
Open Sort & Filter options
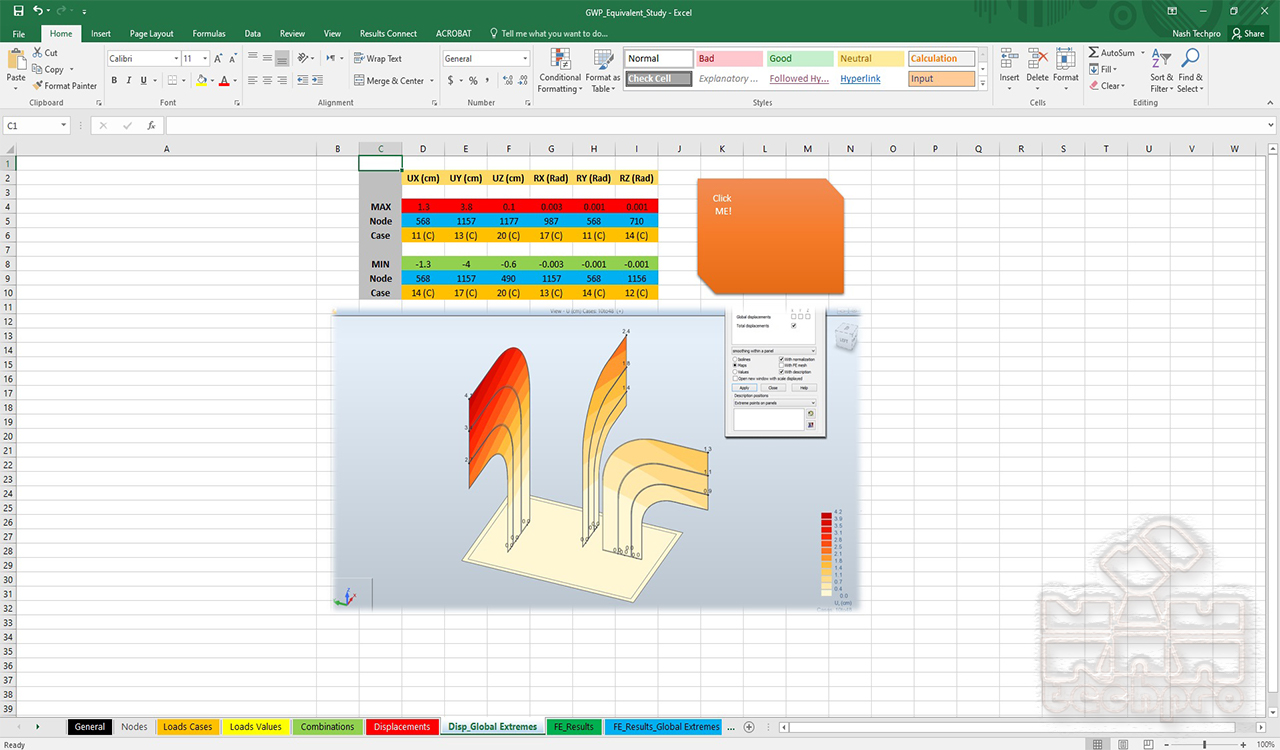click(x=1161, y=71)
